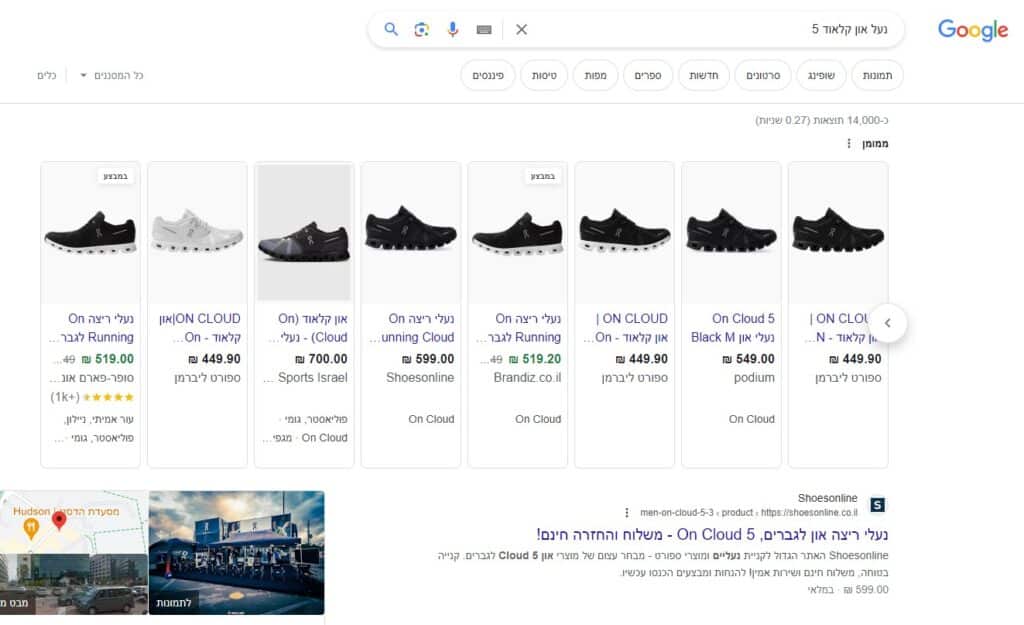The width and height of the screenshot is (1024, 625).
Task: Open three-dot menu by shoesonline.co.il URL
Action: pos(626,513)
